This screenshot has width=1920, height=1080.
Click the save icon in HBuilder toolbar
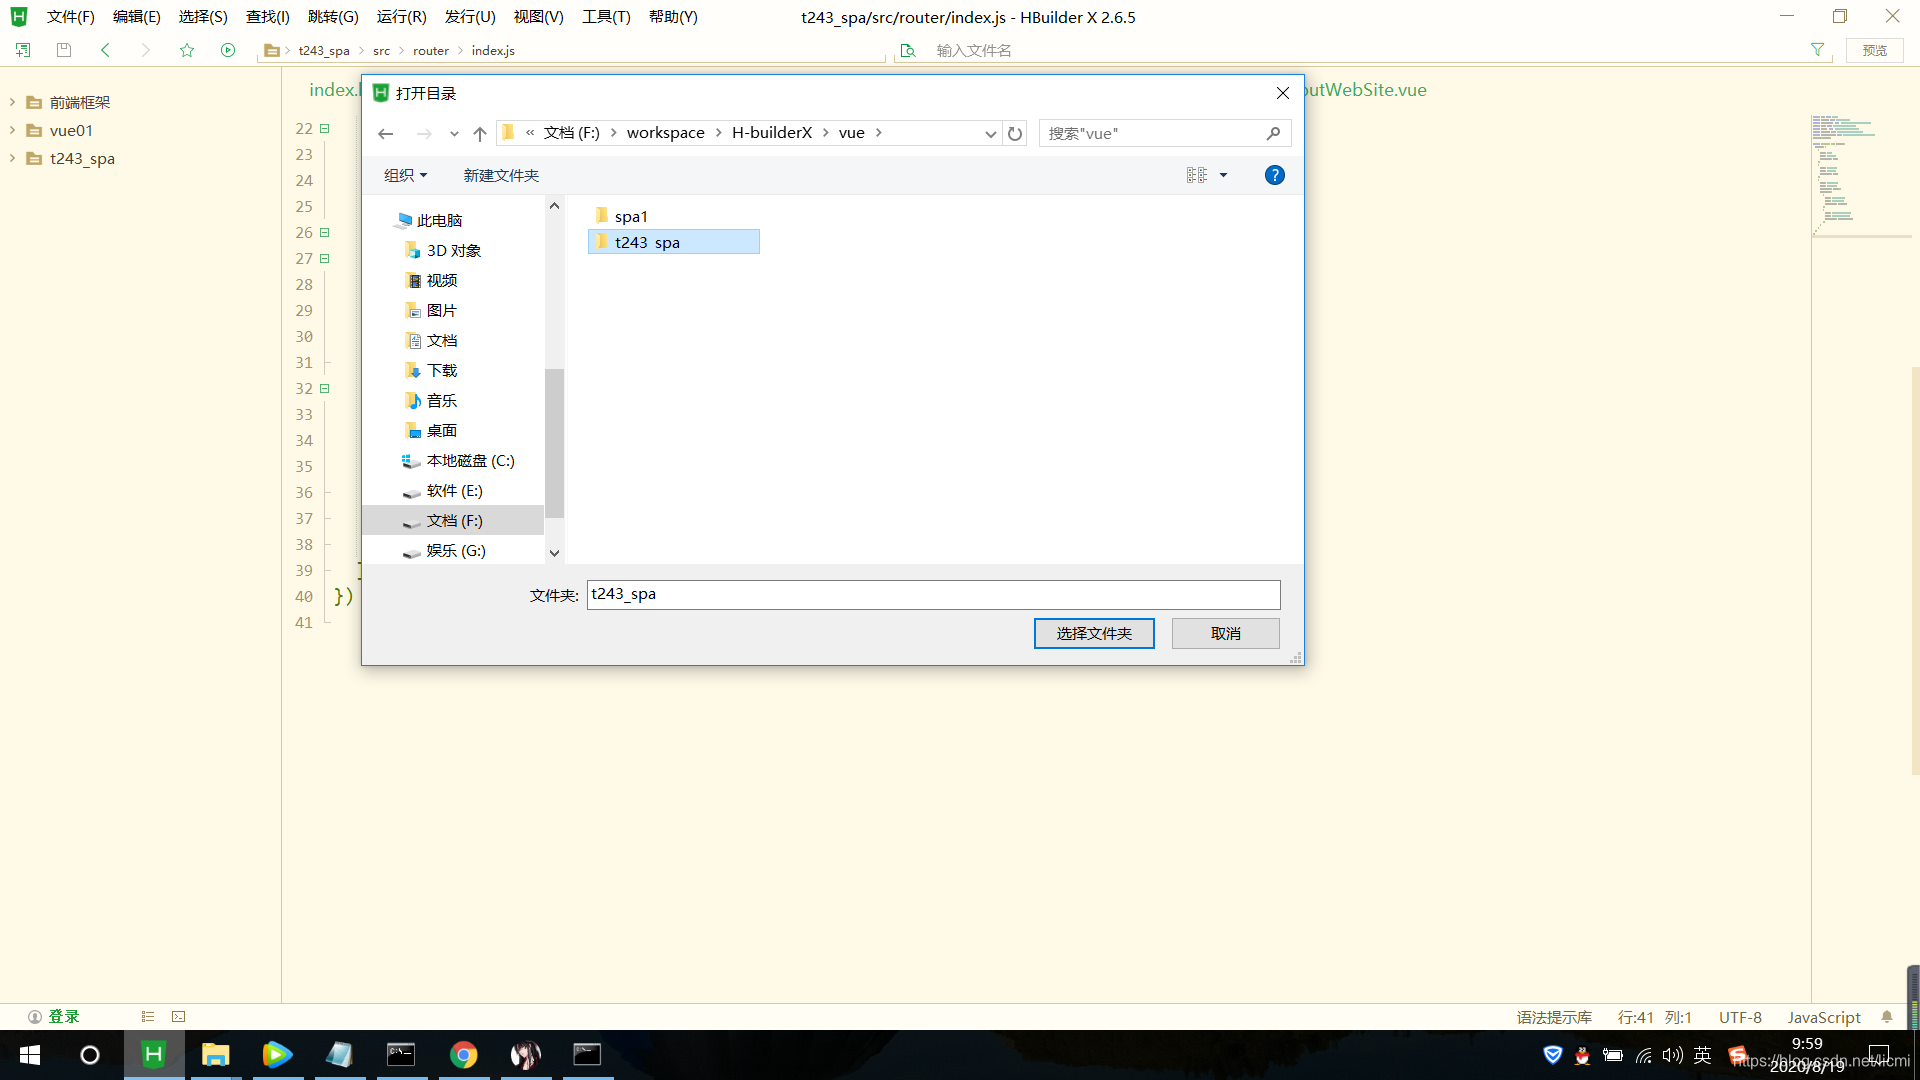click(64, 50)
